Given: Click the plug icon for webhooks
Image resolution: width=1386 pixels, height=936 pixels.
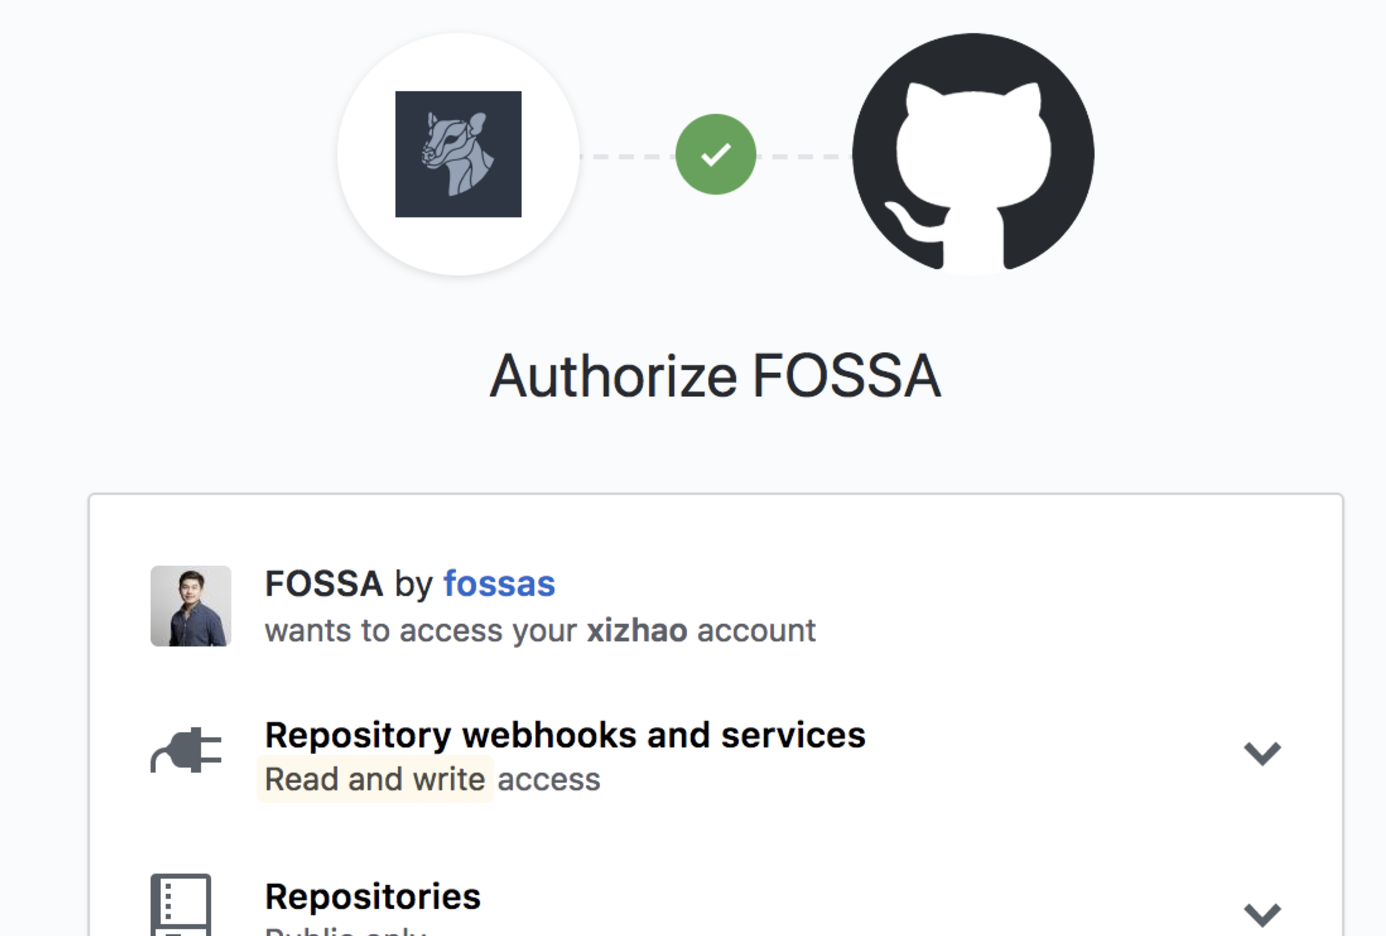Looking at the screenshot, I should pyautogui.click(x=186, y=751).
